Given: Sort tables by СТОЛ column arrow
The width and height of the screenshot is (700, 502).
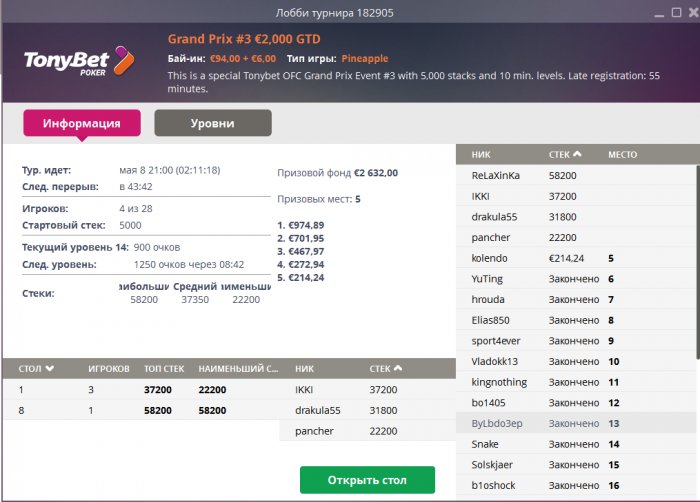Looking at the screenshot, I should point(50,369).
